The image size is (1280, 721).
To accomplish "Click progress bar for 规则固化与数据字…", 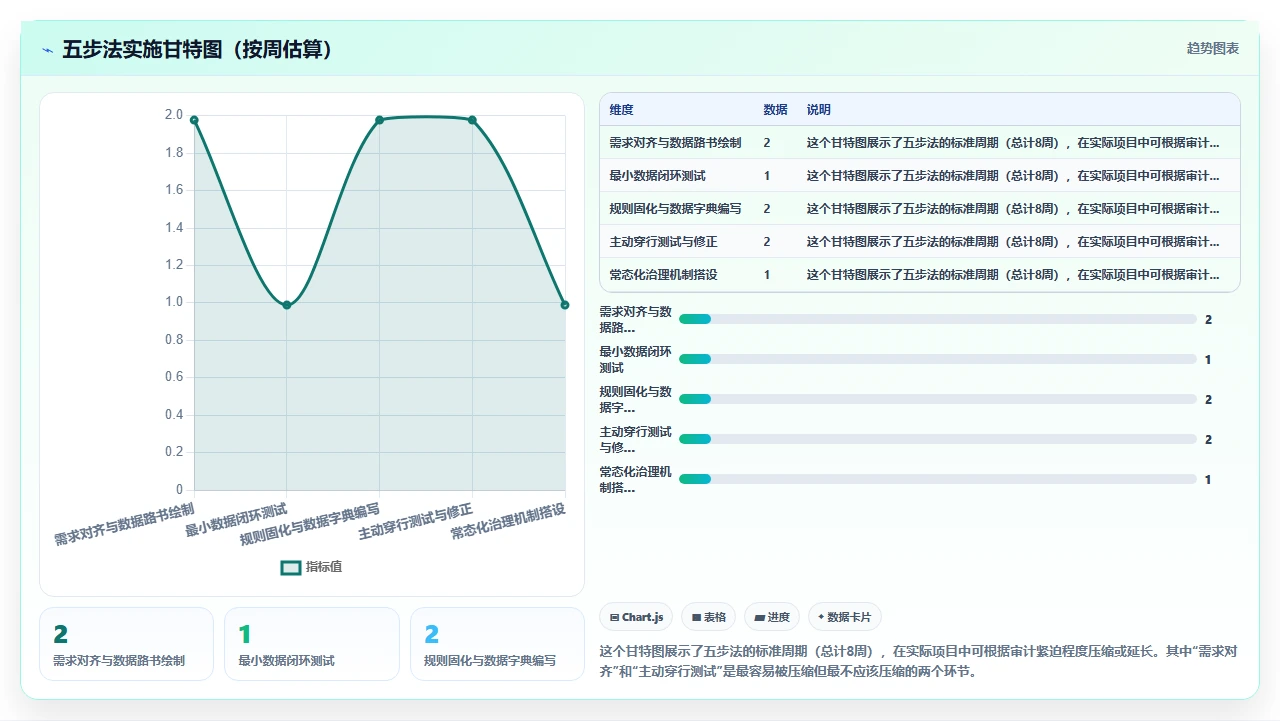I will tap(938, 399).
